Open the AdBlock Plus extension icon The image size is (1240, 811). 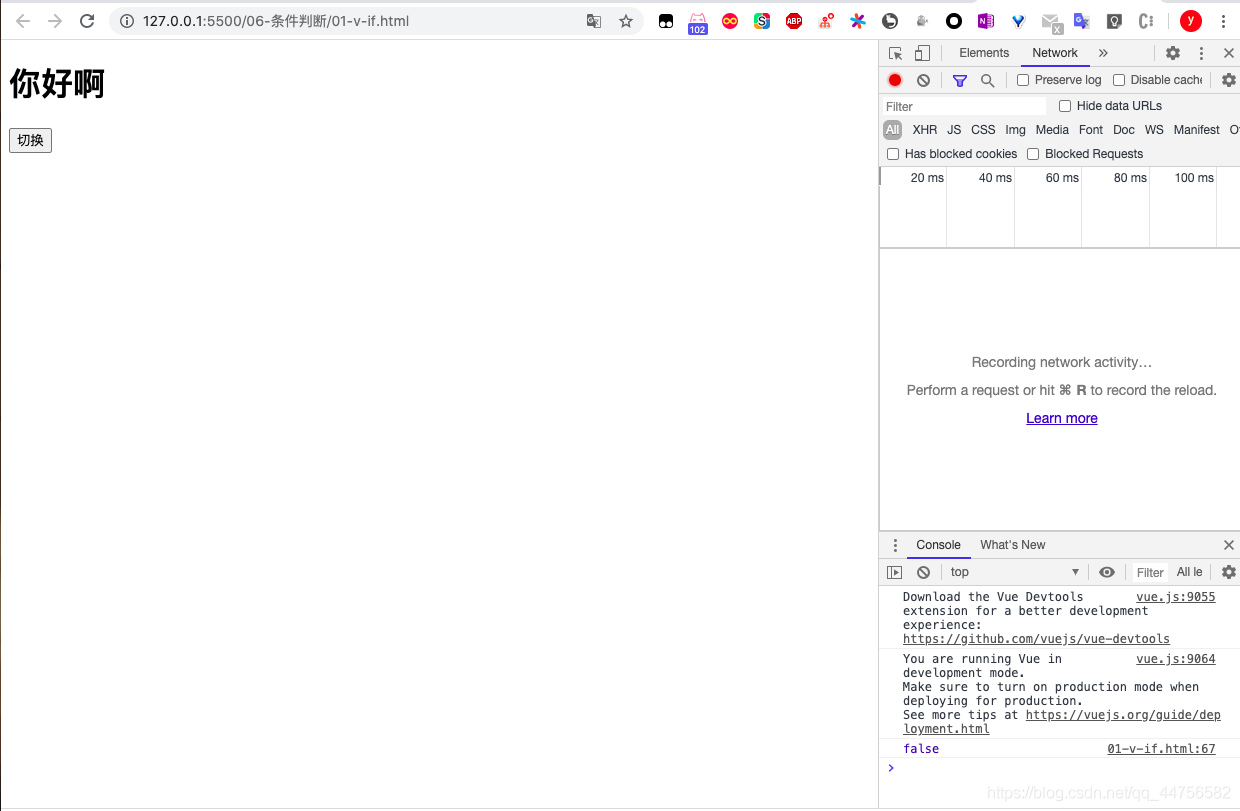794,21
